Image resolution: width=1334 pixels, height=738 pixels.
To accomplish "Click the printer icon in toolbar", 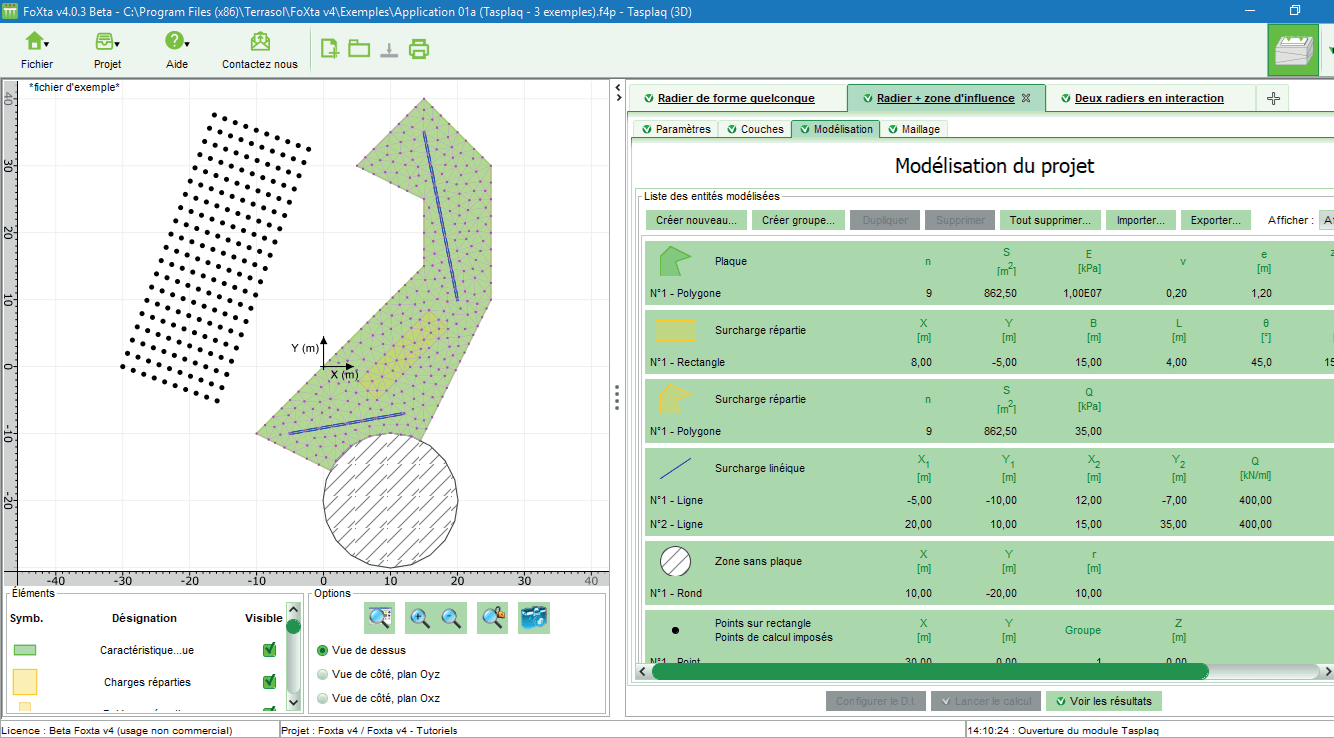I will click(x=419, y=48).
